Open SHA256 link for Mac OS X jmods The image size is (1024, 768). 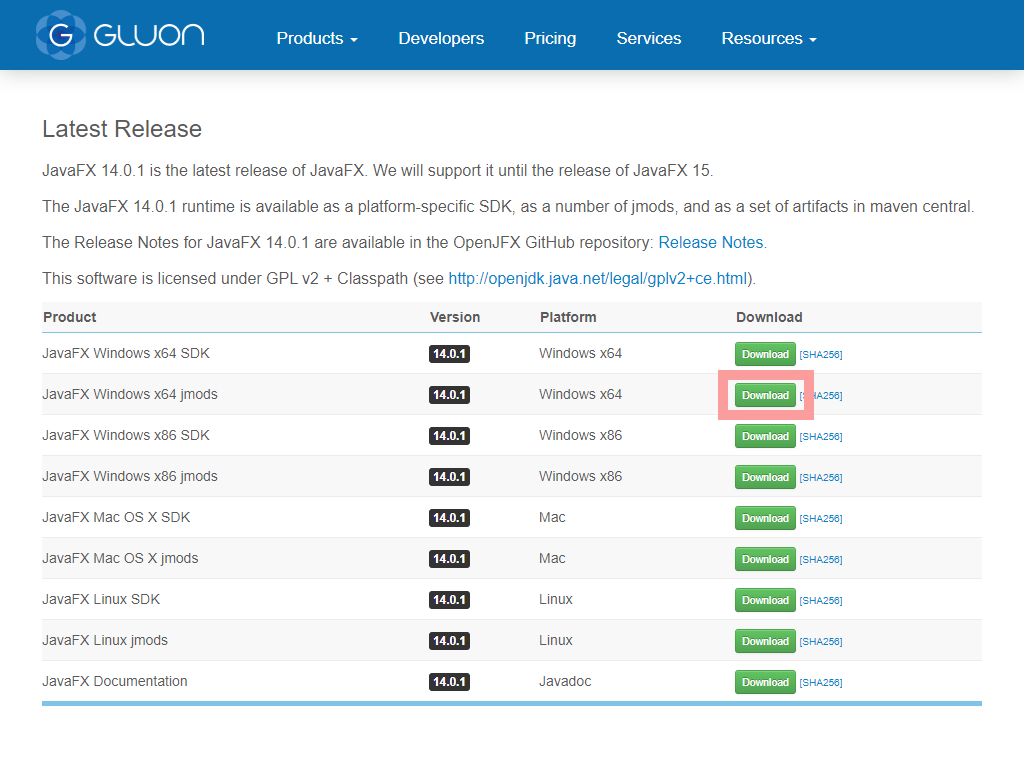pyautogui.click(x=821, y=560)
